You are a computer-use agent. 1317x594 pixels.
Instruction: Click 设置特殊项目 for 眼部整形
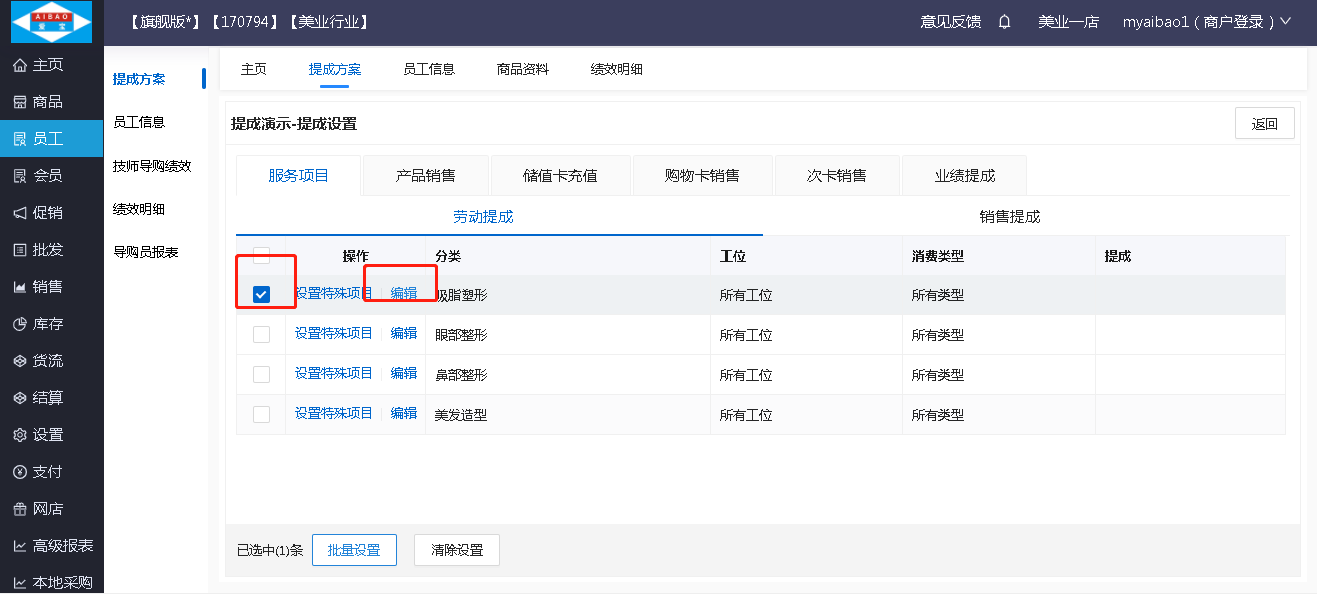[x=334, y=333]
